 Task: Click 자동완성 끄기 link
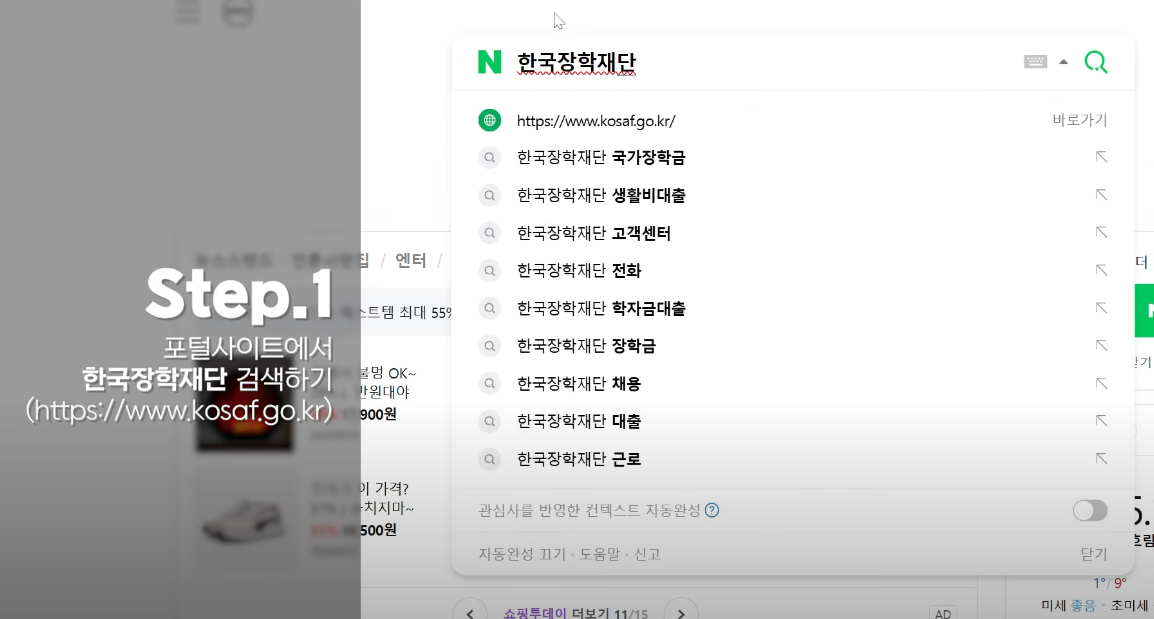pyautogui.click(x=522, y=554)
